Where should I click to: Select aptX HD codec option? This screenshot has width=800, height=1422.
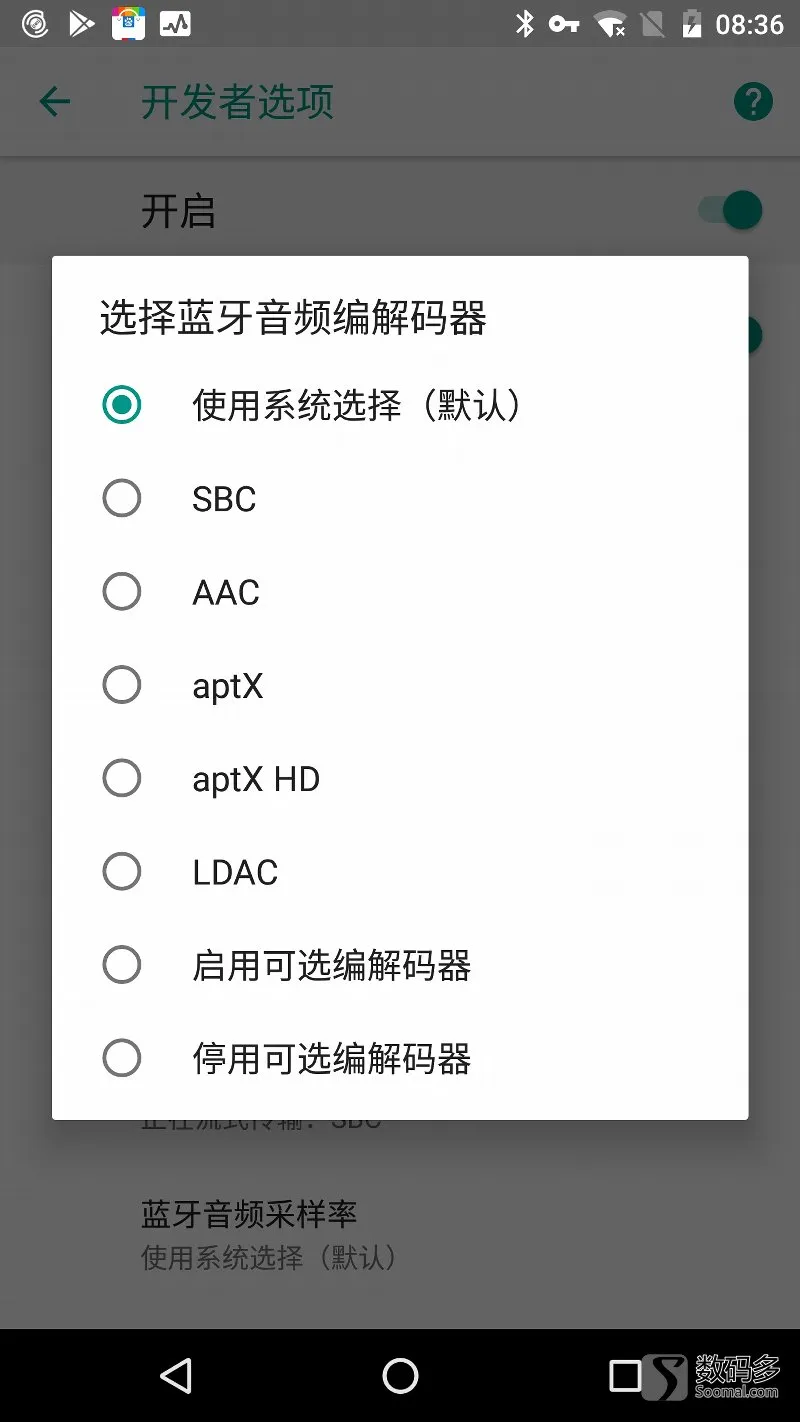(400, 778)
